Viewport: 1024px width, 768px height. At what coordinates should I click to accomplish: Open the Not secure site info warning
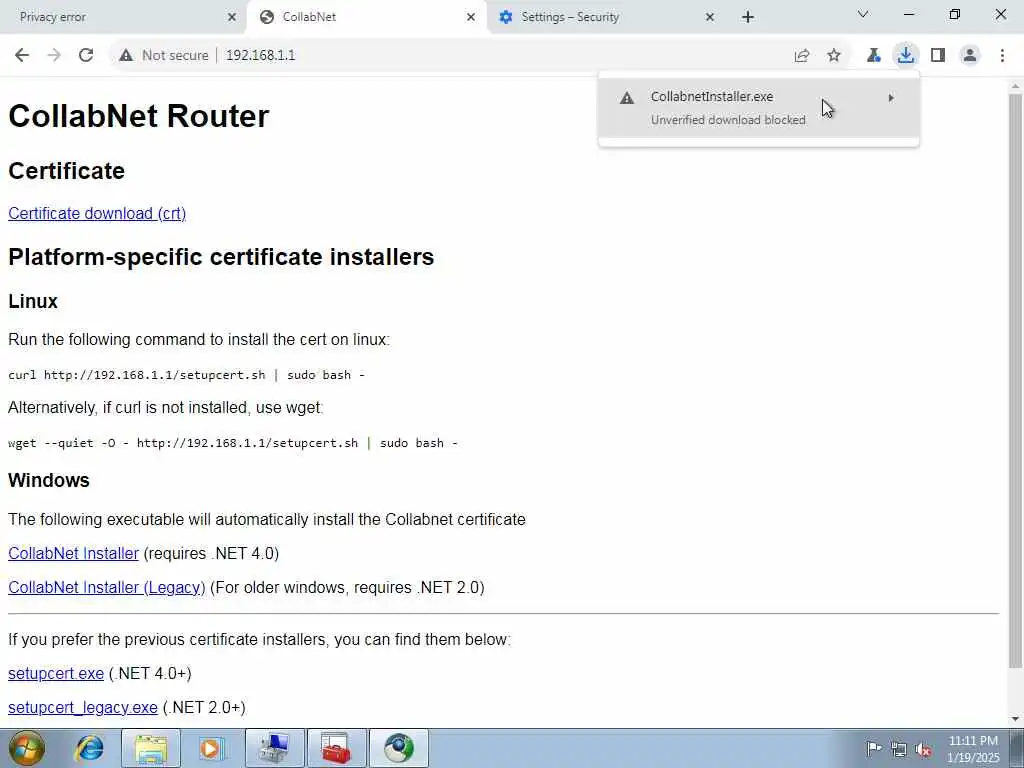[x=164, y=56]
